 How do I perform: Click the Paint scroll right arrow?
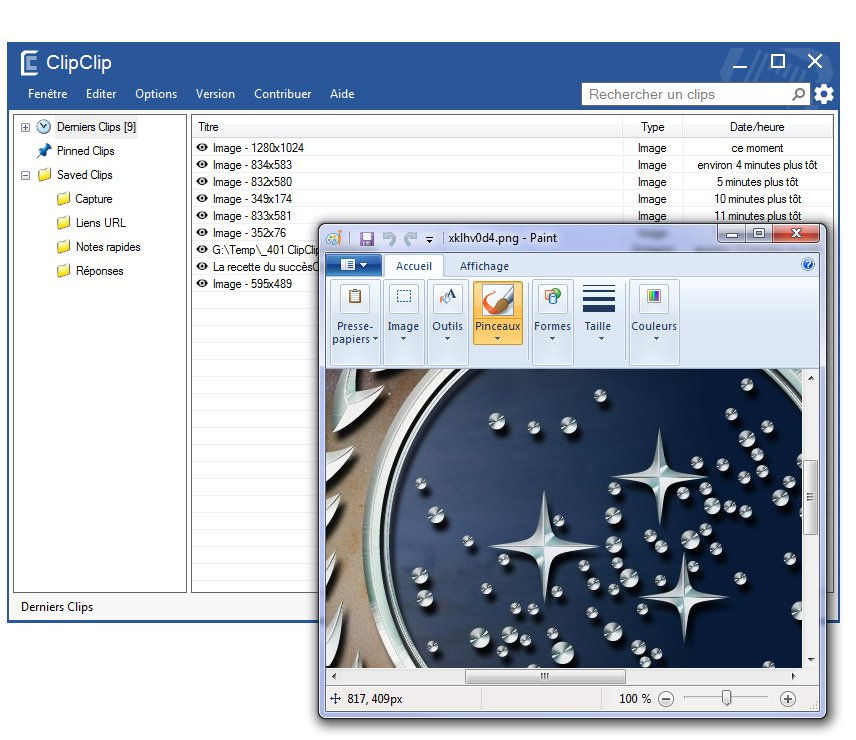[x=794, y=676]
